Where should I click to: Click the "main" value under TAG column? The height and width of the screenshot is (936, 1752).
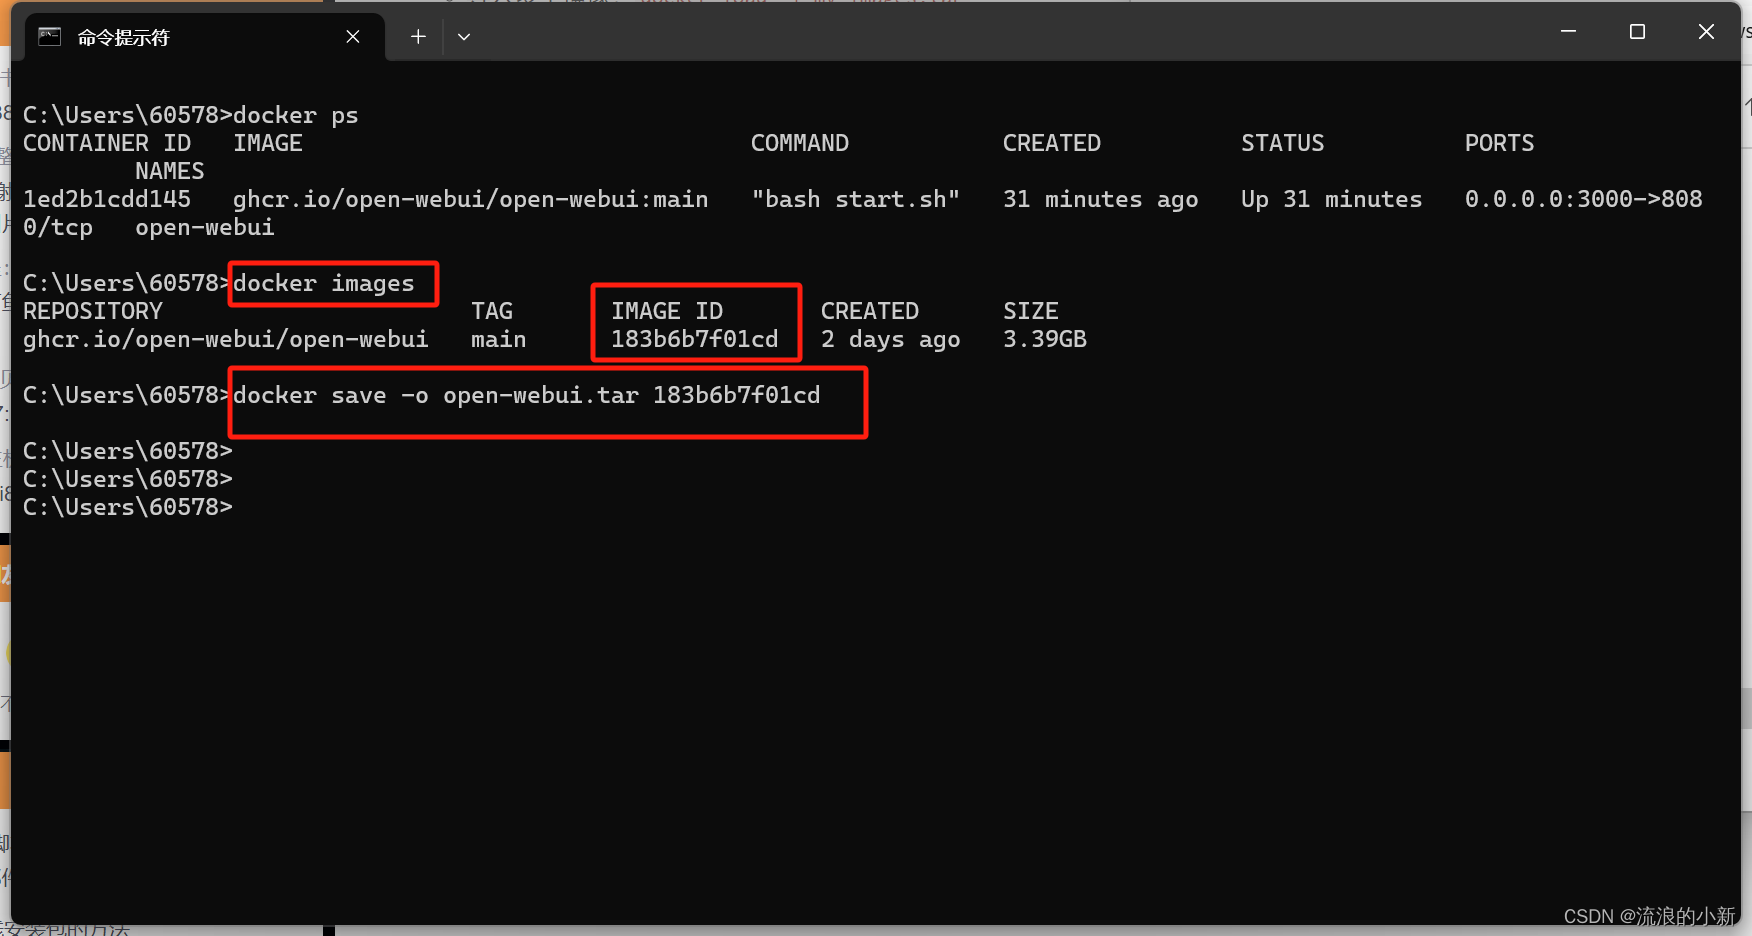point(498,340)
